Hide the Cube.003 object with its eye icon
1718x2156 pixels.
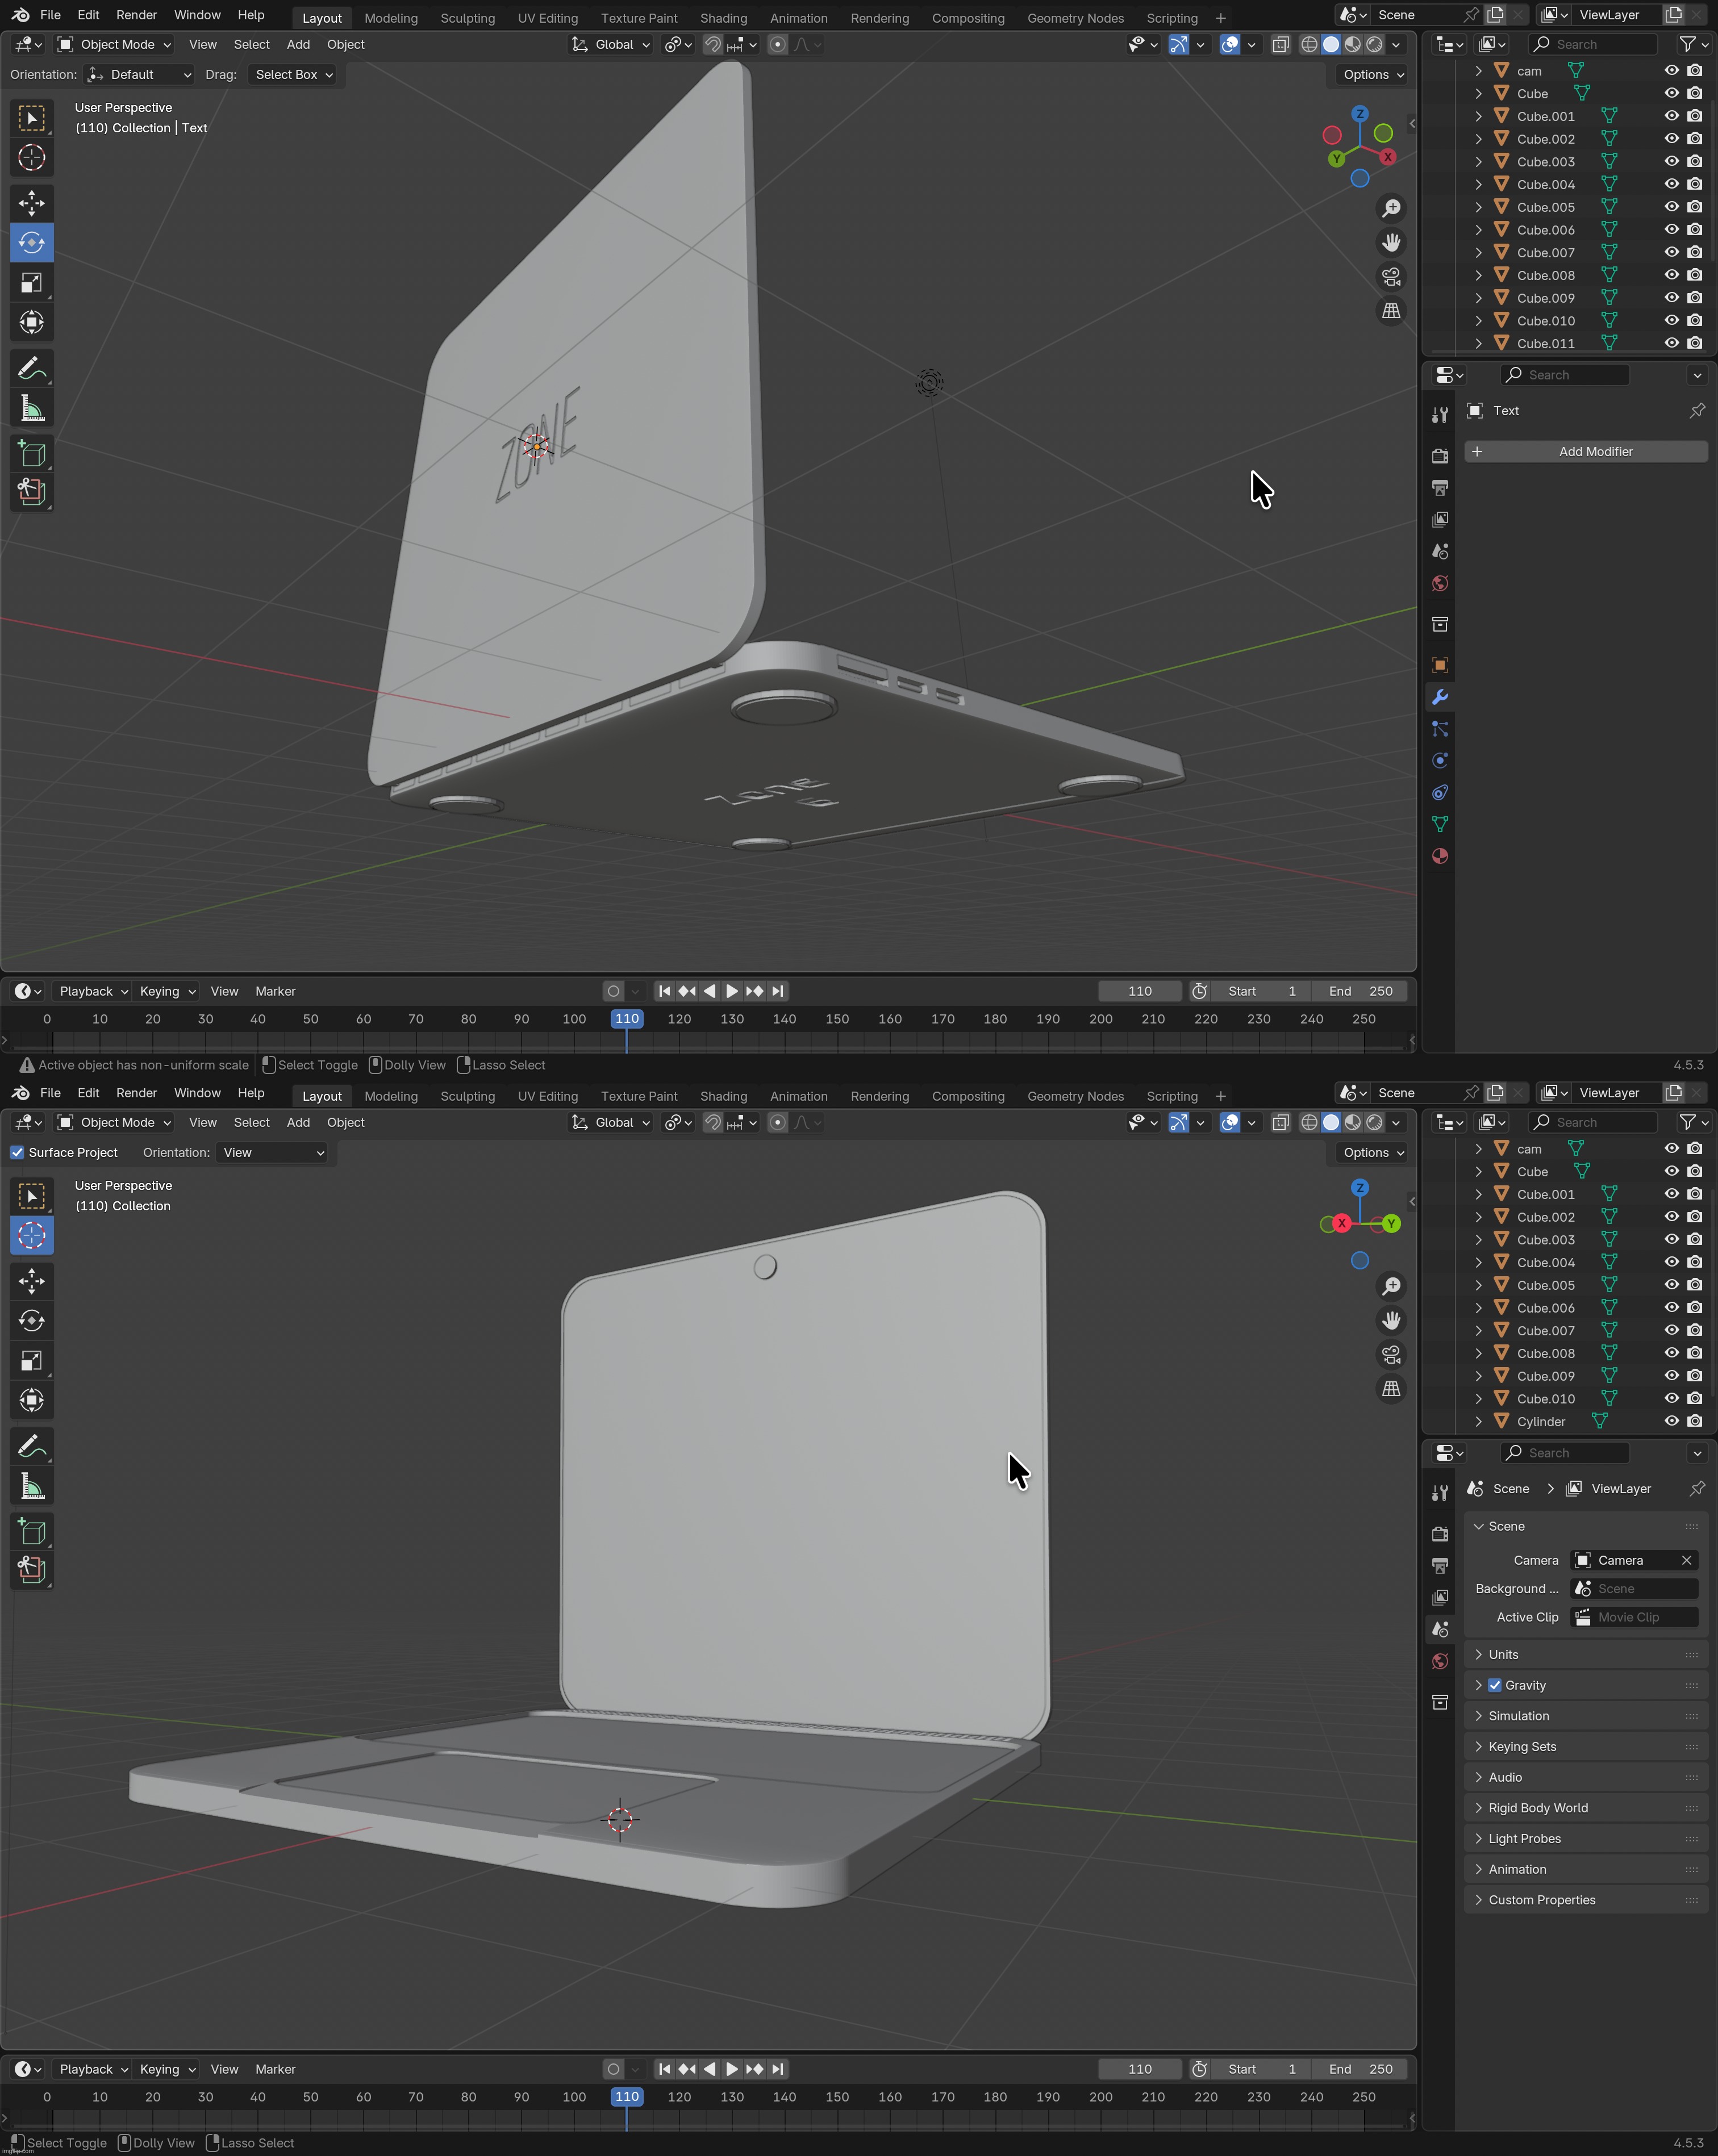pyautogui.click(x=1672, y=161)
